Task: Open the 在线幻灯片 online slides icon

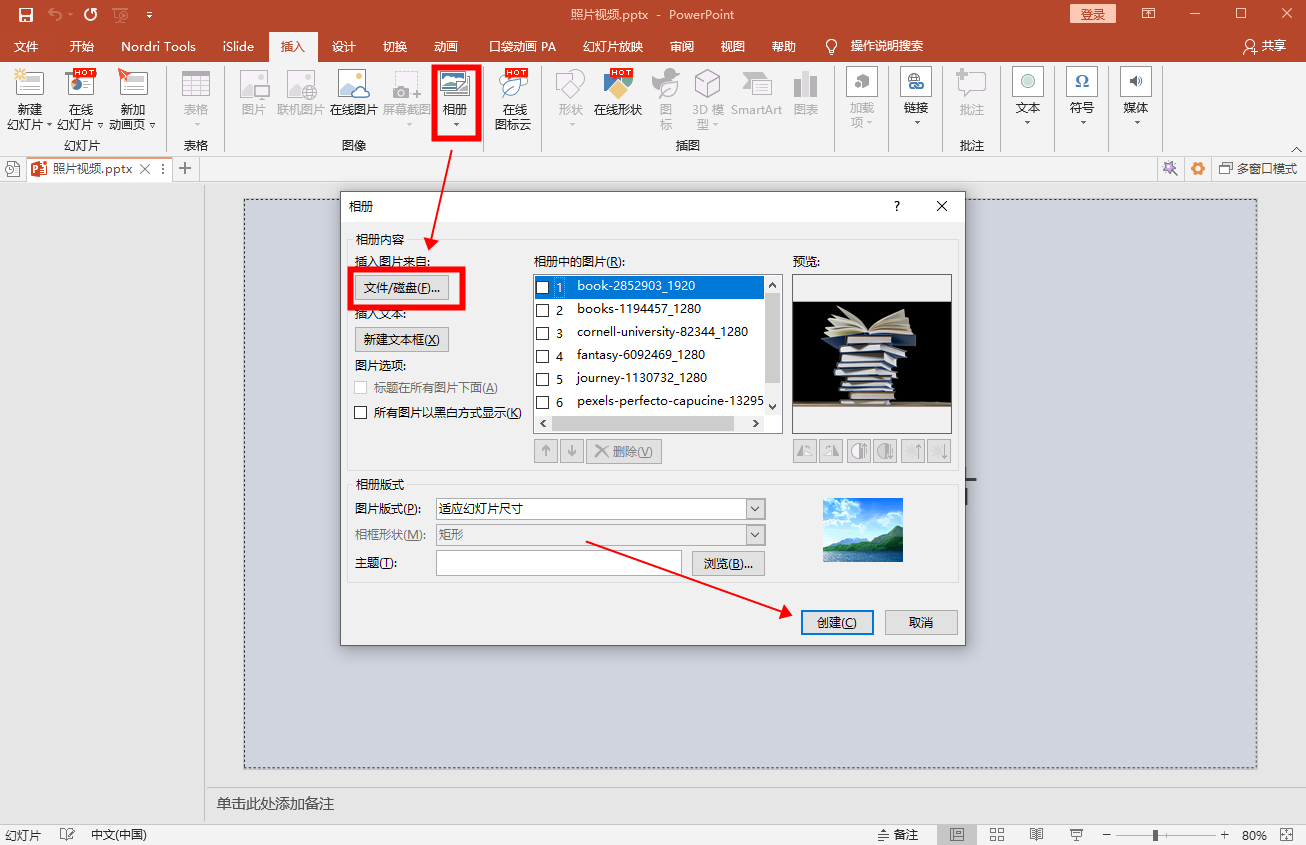Action: [x=80, y=83]
